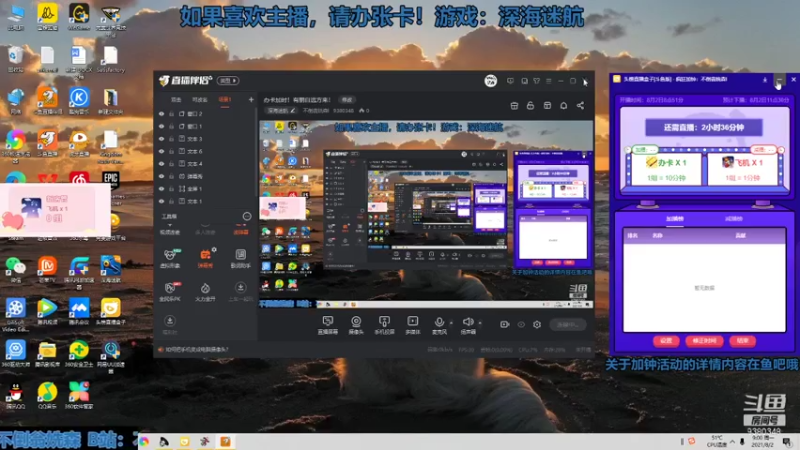Open streaming settings gear

[x=537, y=324]
